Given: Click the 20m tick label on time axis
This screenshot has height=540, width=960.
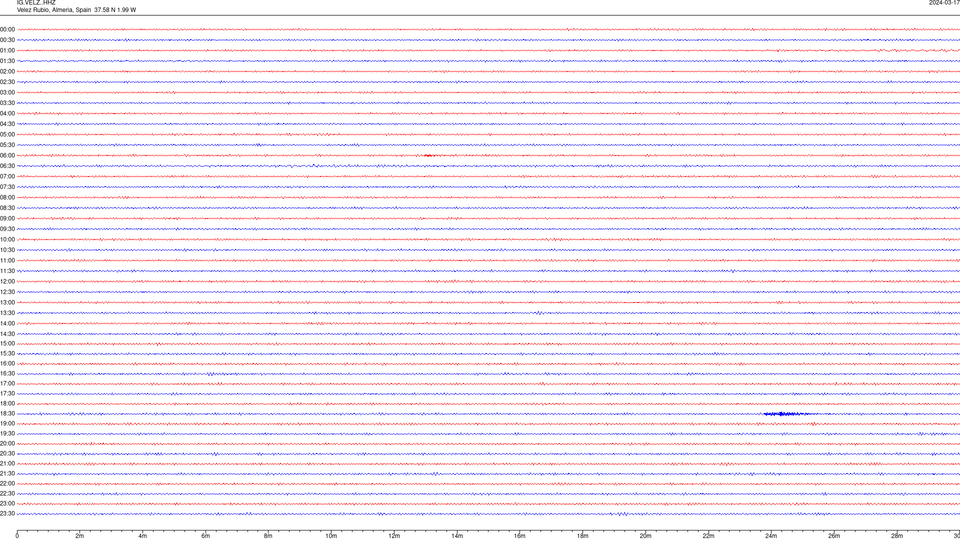Looking at the screenshot, I should coord(645,536).
